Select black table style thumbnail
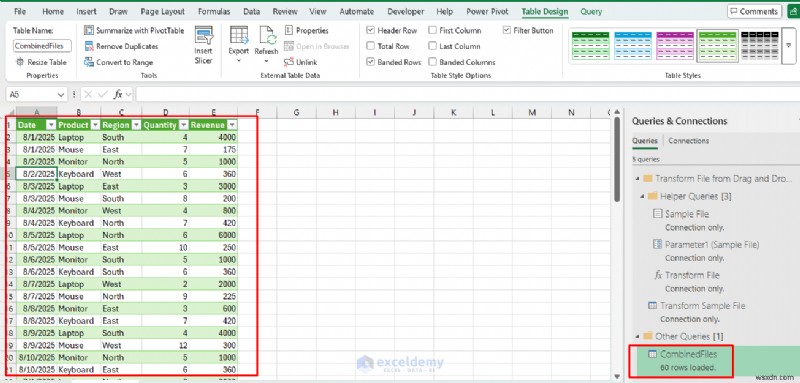The image size is (800, 383). coord(759,45)
